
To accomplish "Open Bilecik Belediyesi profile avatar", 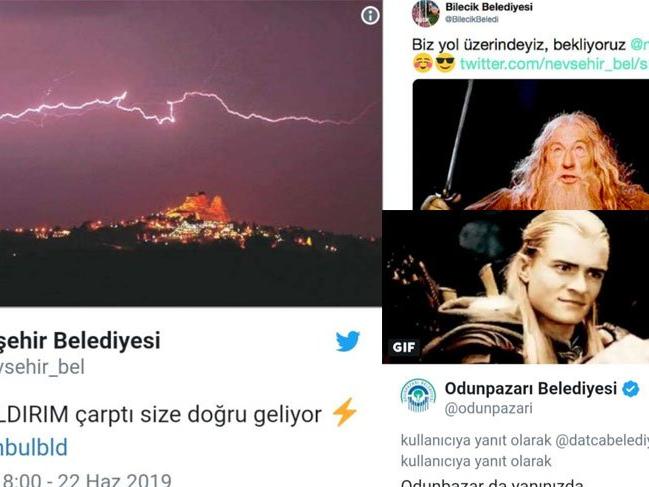I will click(x=425, y=13).
